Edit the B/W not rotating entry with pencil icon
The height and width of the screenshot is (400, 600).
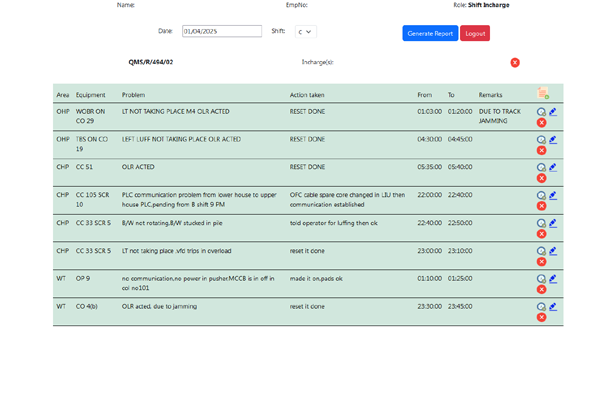(553, 223)
